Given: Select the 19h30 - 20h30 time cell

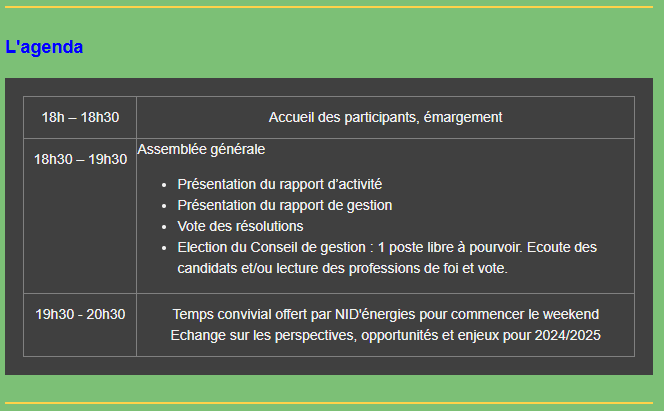Looking at the screenshot, I should pyautogui.click(x=80, y=325).
